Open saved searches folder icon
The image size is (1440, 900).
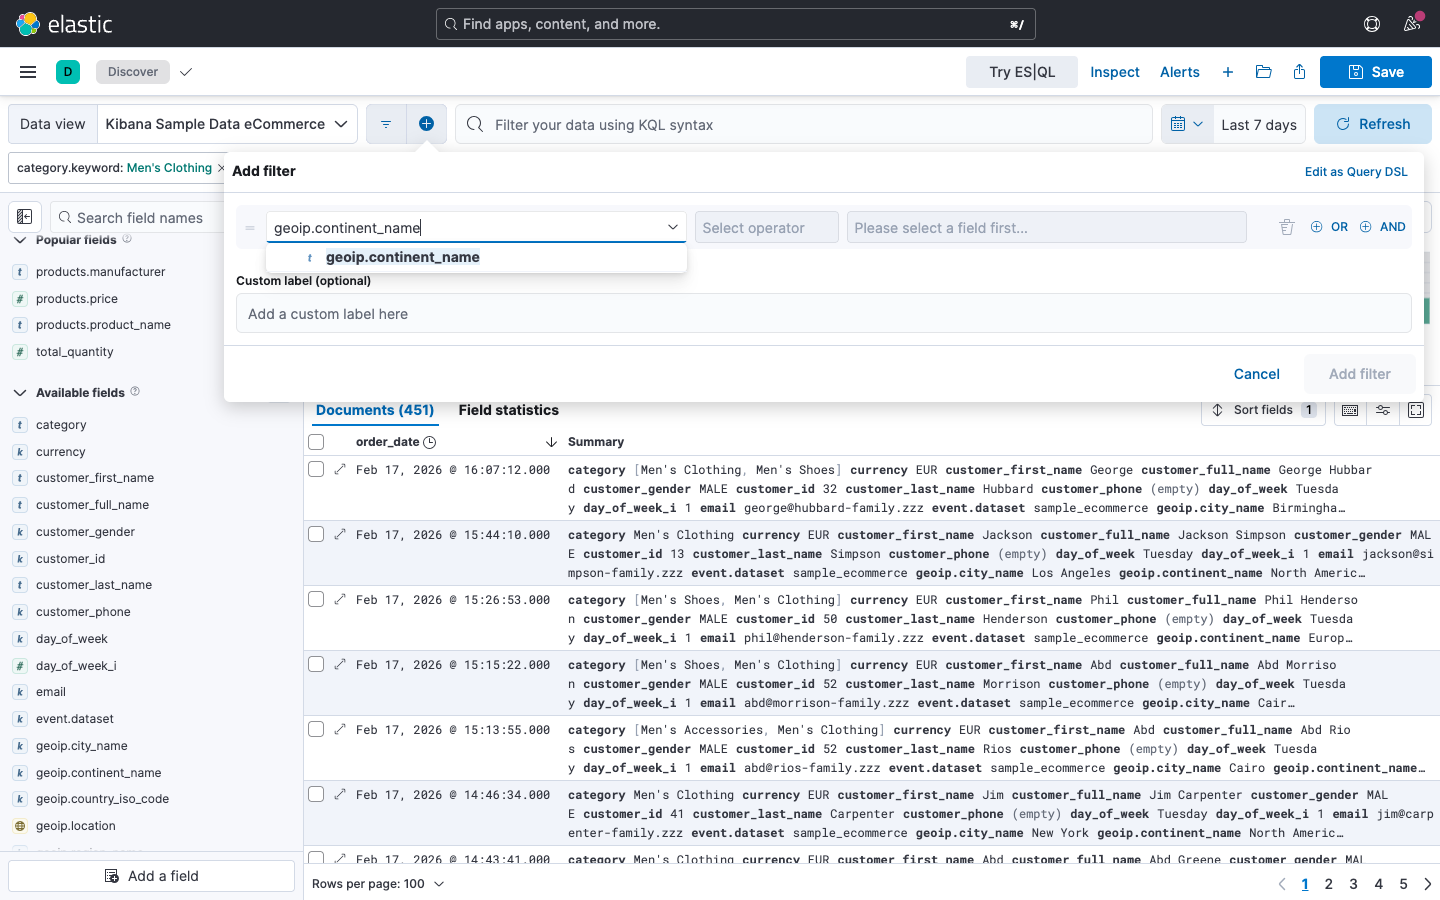[1263, 72]
